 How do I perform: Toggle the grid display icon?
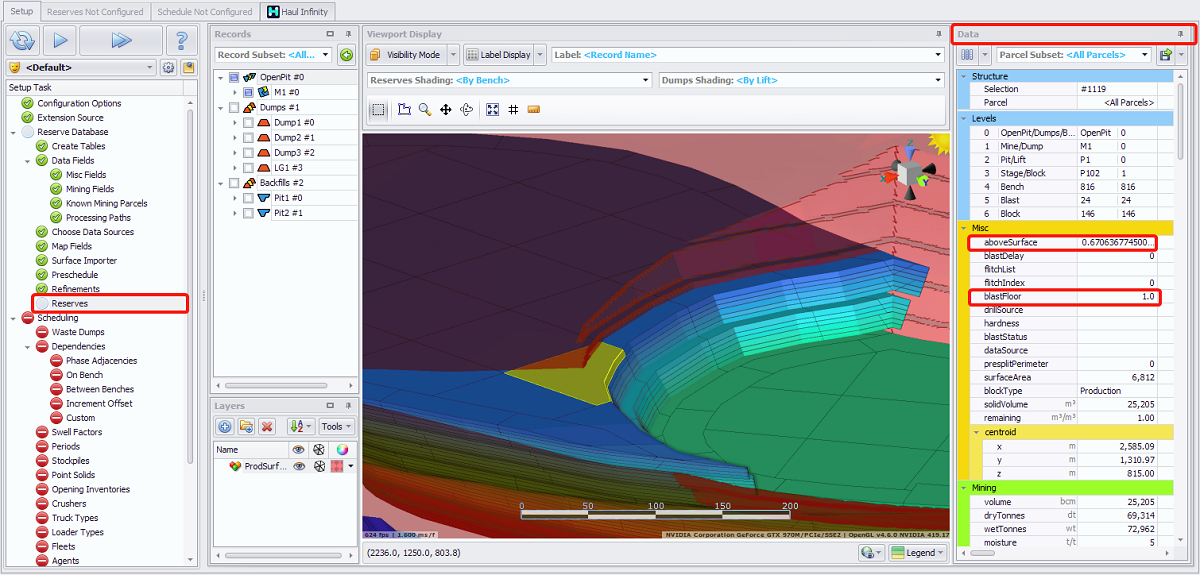(513, 110)
